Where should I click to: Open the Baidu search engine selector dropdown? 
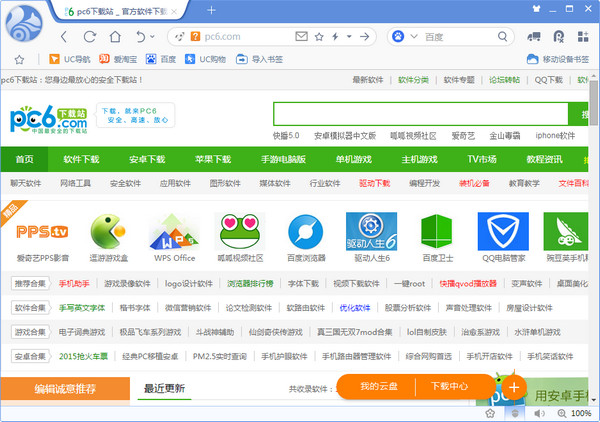click(414, 37)
